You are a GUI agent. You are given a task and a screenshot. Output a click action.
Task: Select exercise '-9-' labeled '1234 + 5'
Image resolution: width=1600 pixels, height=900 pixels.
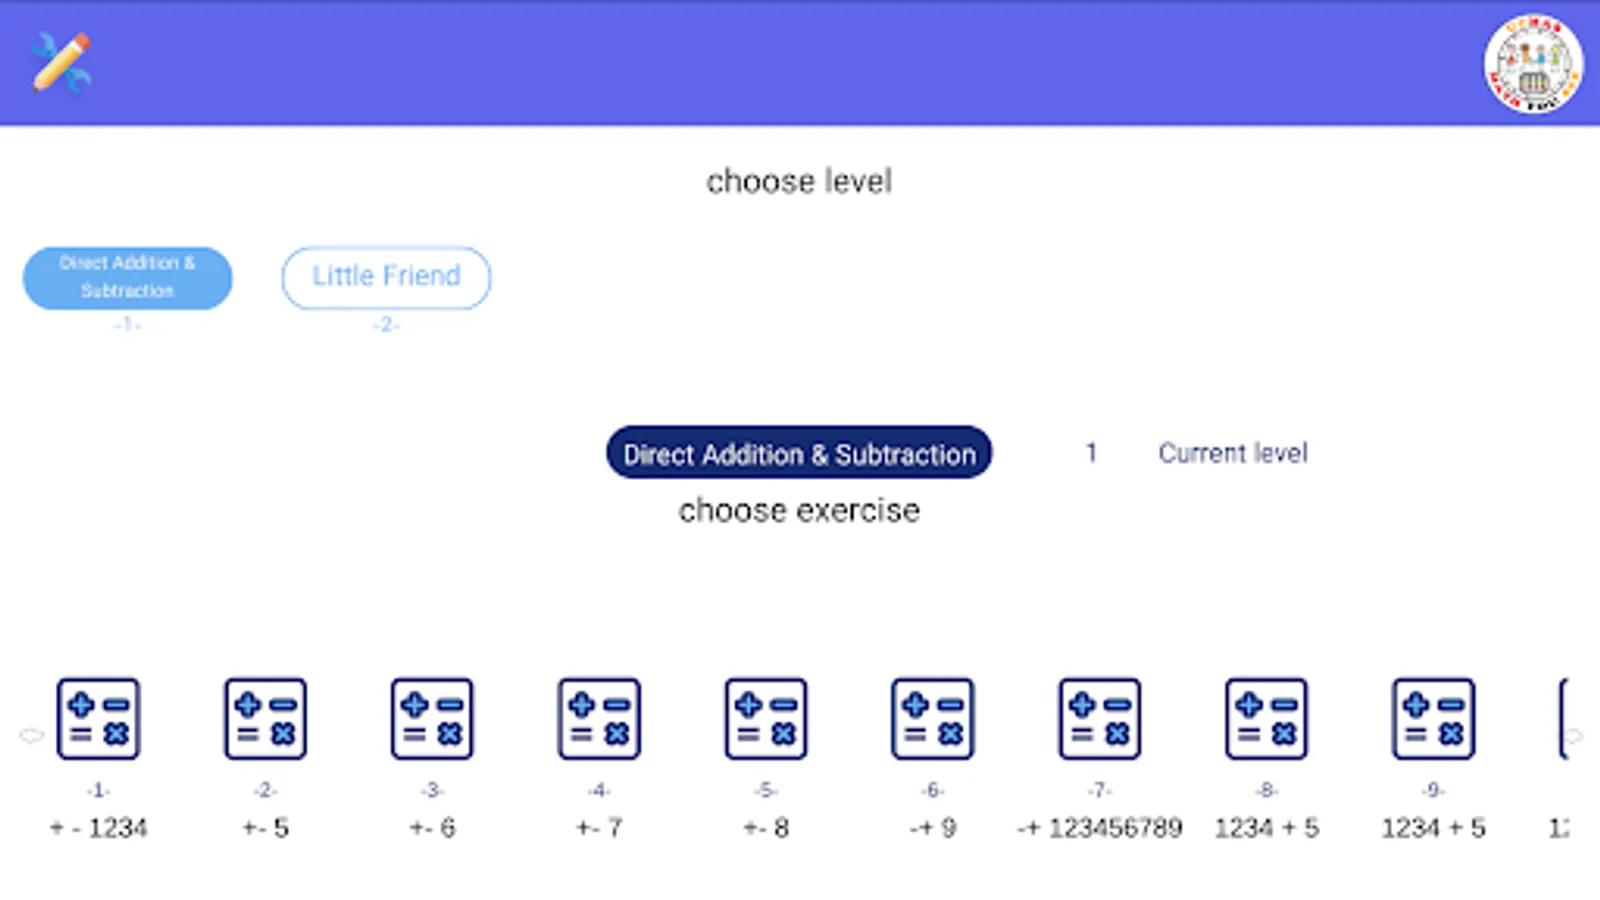point(1433,718)
